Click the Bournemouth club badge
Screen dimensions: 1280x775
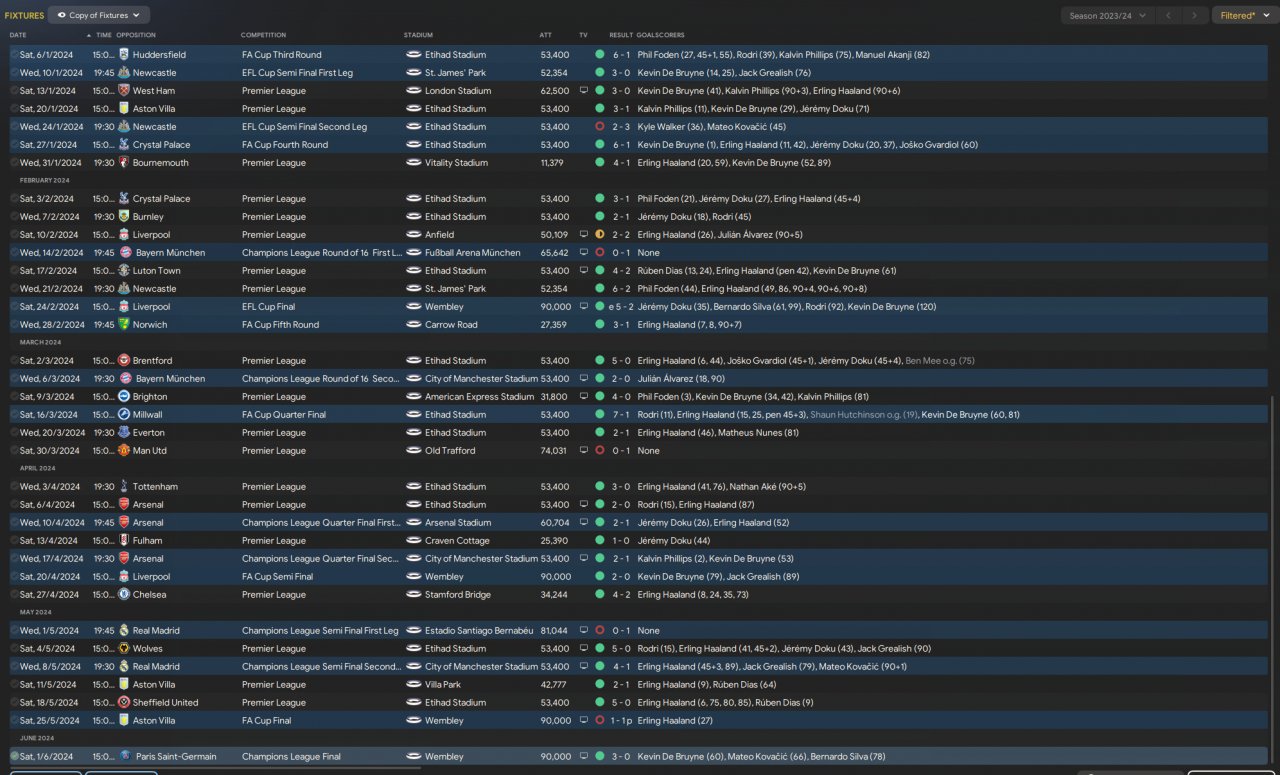click(124, 163)
